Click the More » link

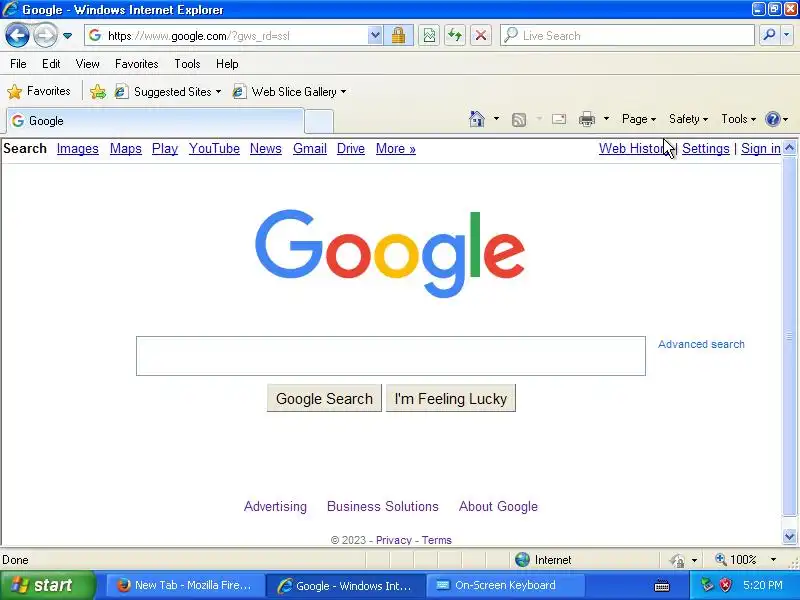[396, 148]
